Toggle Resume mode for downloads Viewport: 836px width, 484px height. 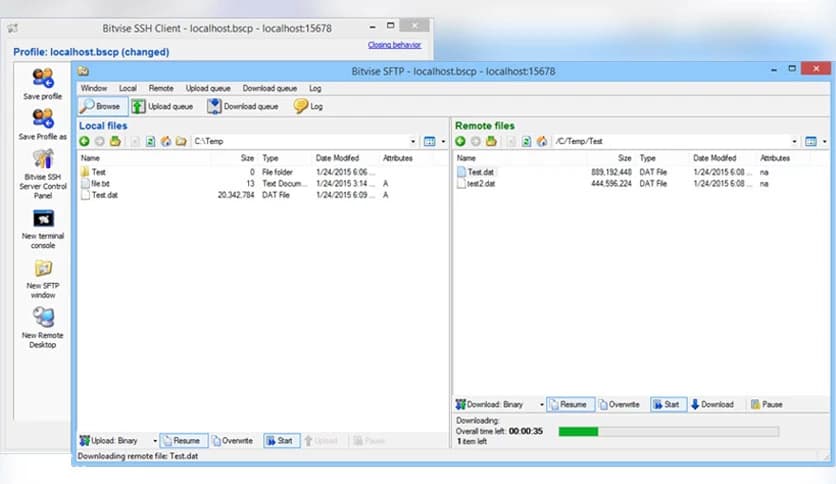point(569,405)
